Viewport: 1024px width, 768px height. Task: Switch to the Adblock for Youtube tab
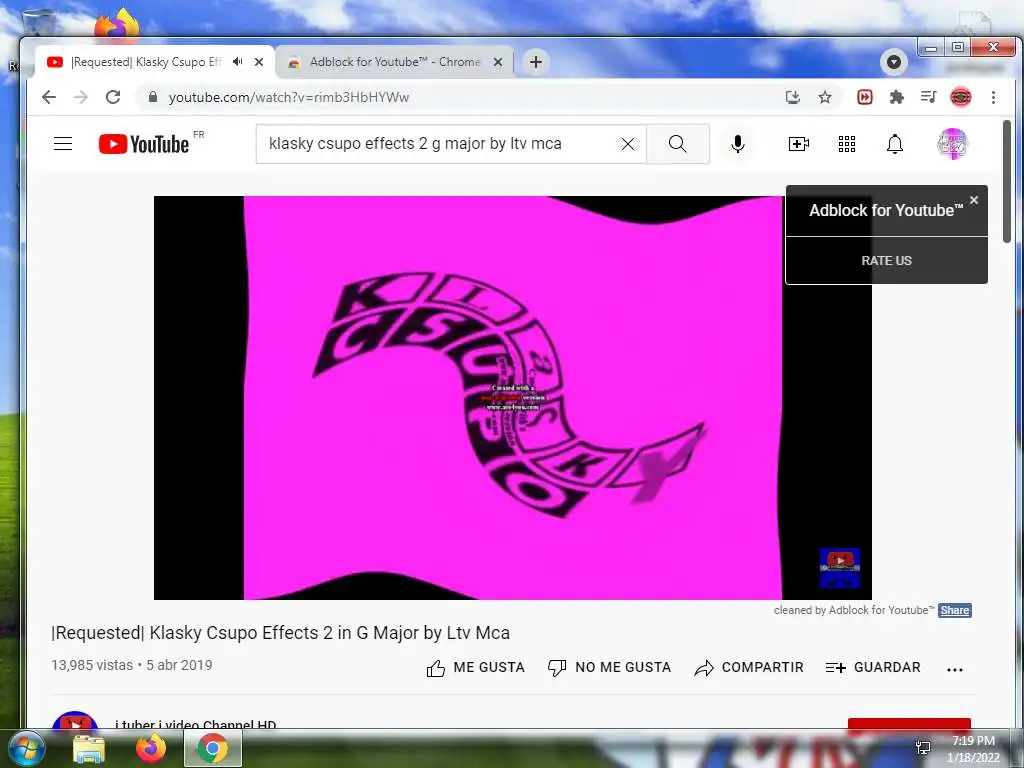[394, 62]
